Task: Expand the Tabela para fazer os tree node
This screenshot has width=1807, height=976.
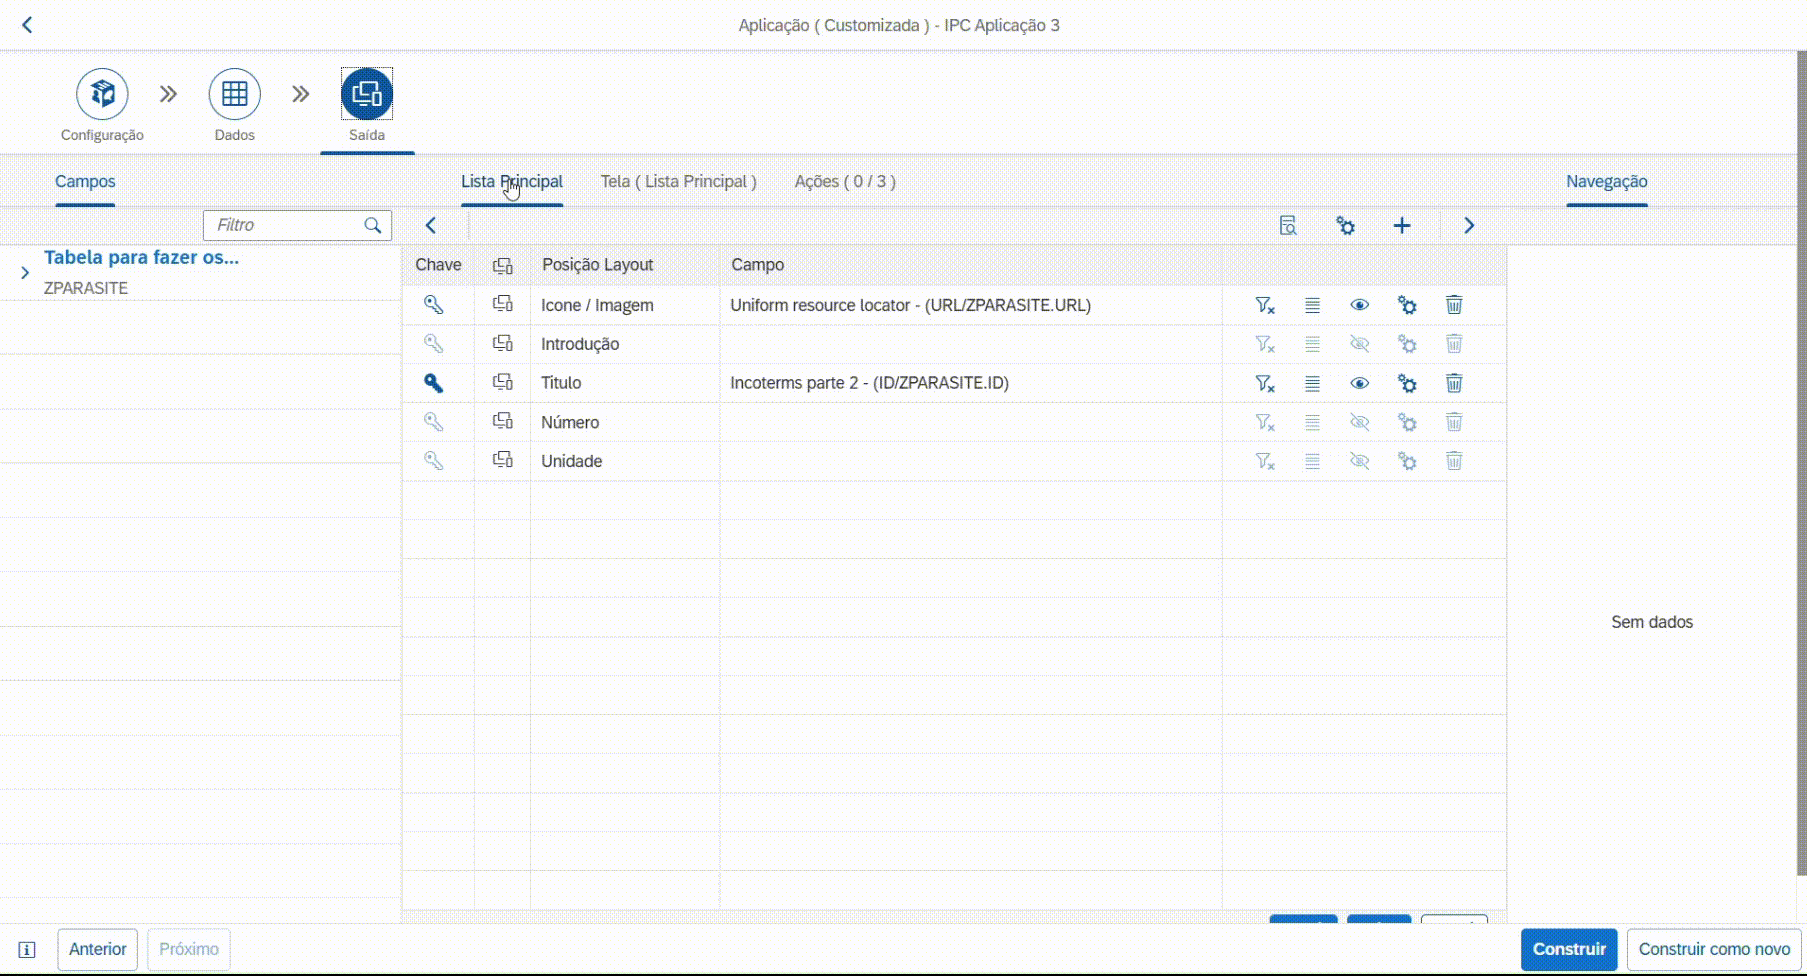Action: point(25,272)
